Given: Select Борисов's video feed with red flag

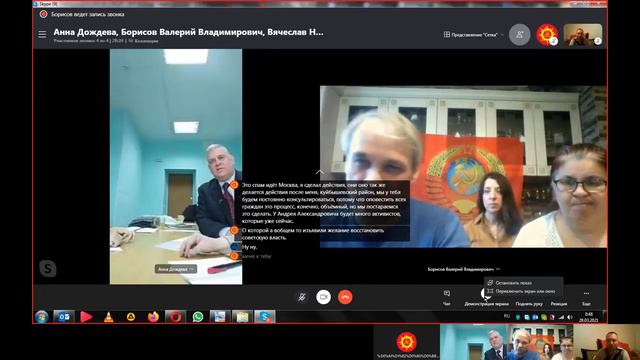Looking at the screenshot, I should [x=463, y=167].
